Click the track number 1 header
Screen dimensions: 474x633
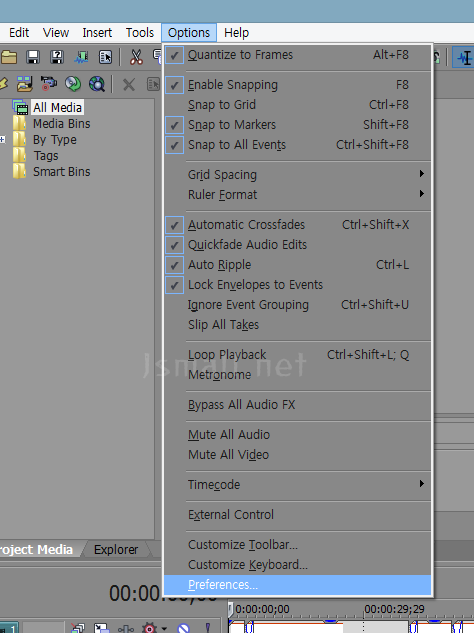pyautogui.click(x=9, y=628)
